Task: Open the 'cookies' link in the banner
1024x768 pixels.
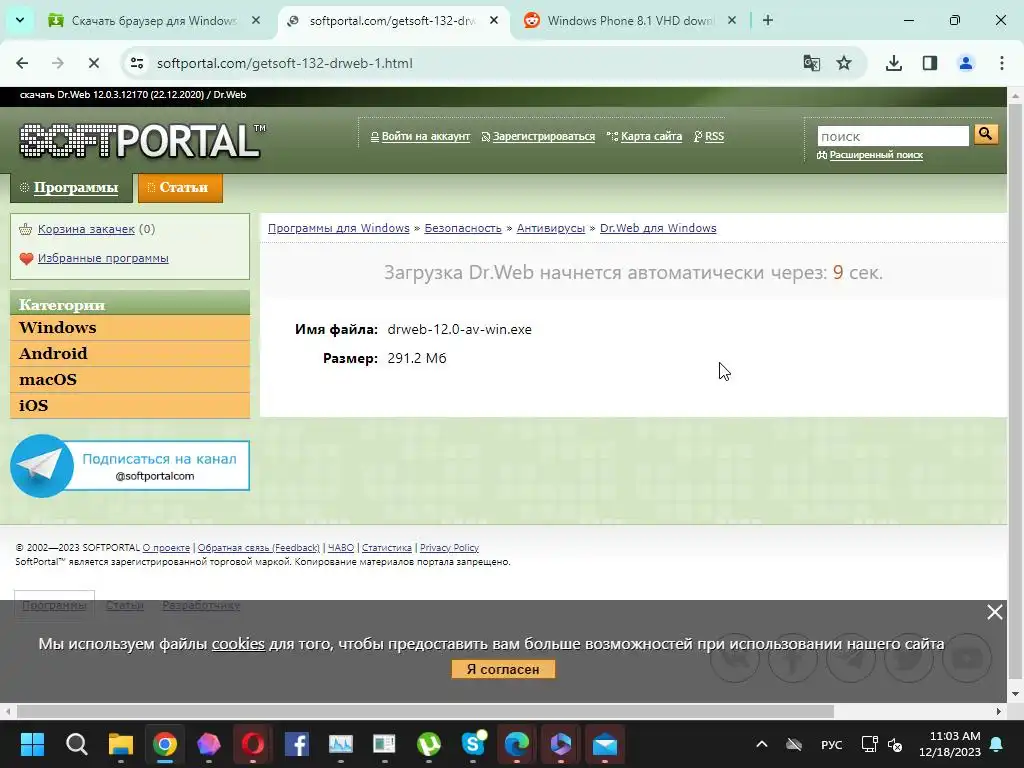Action: point(238,644)
